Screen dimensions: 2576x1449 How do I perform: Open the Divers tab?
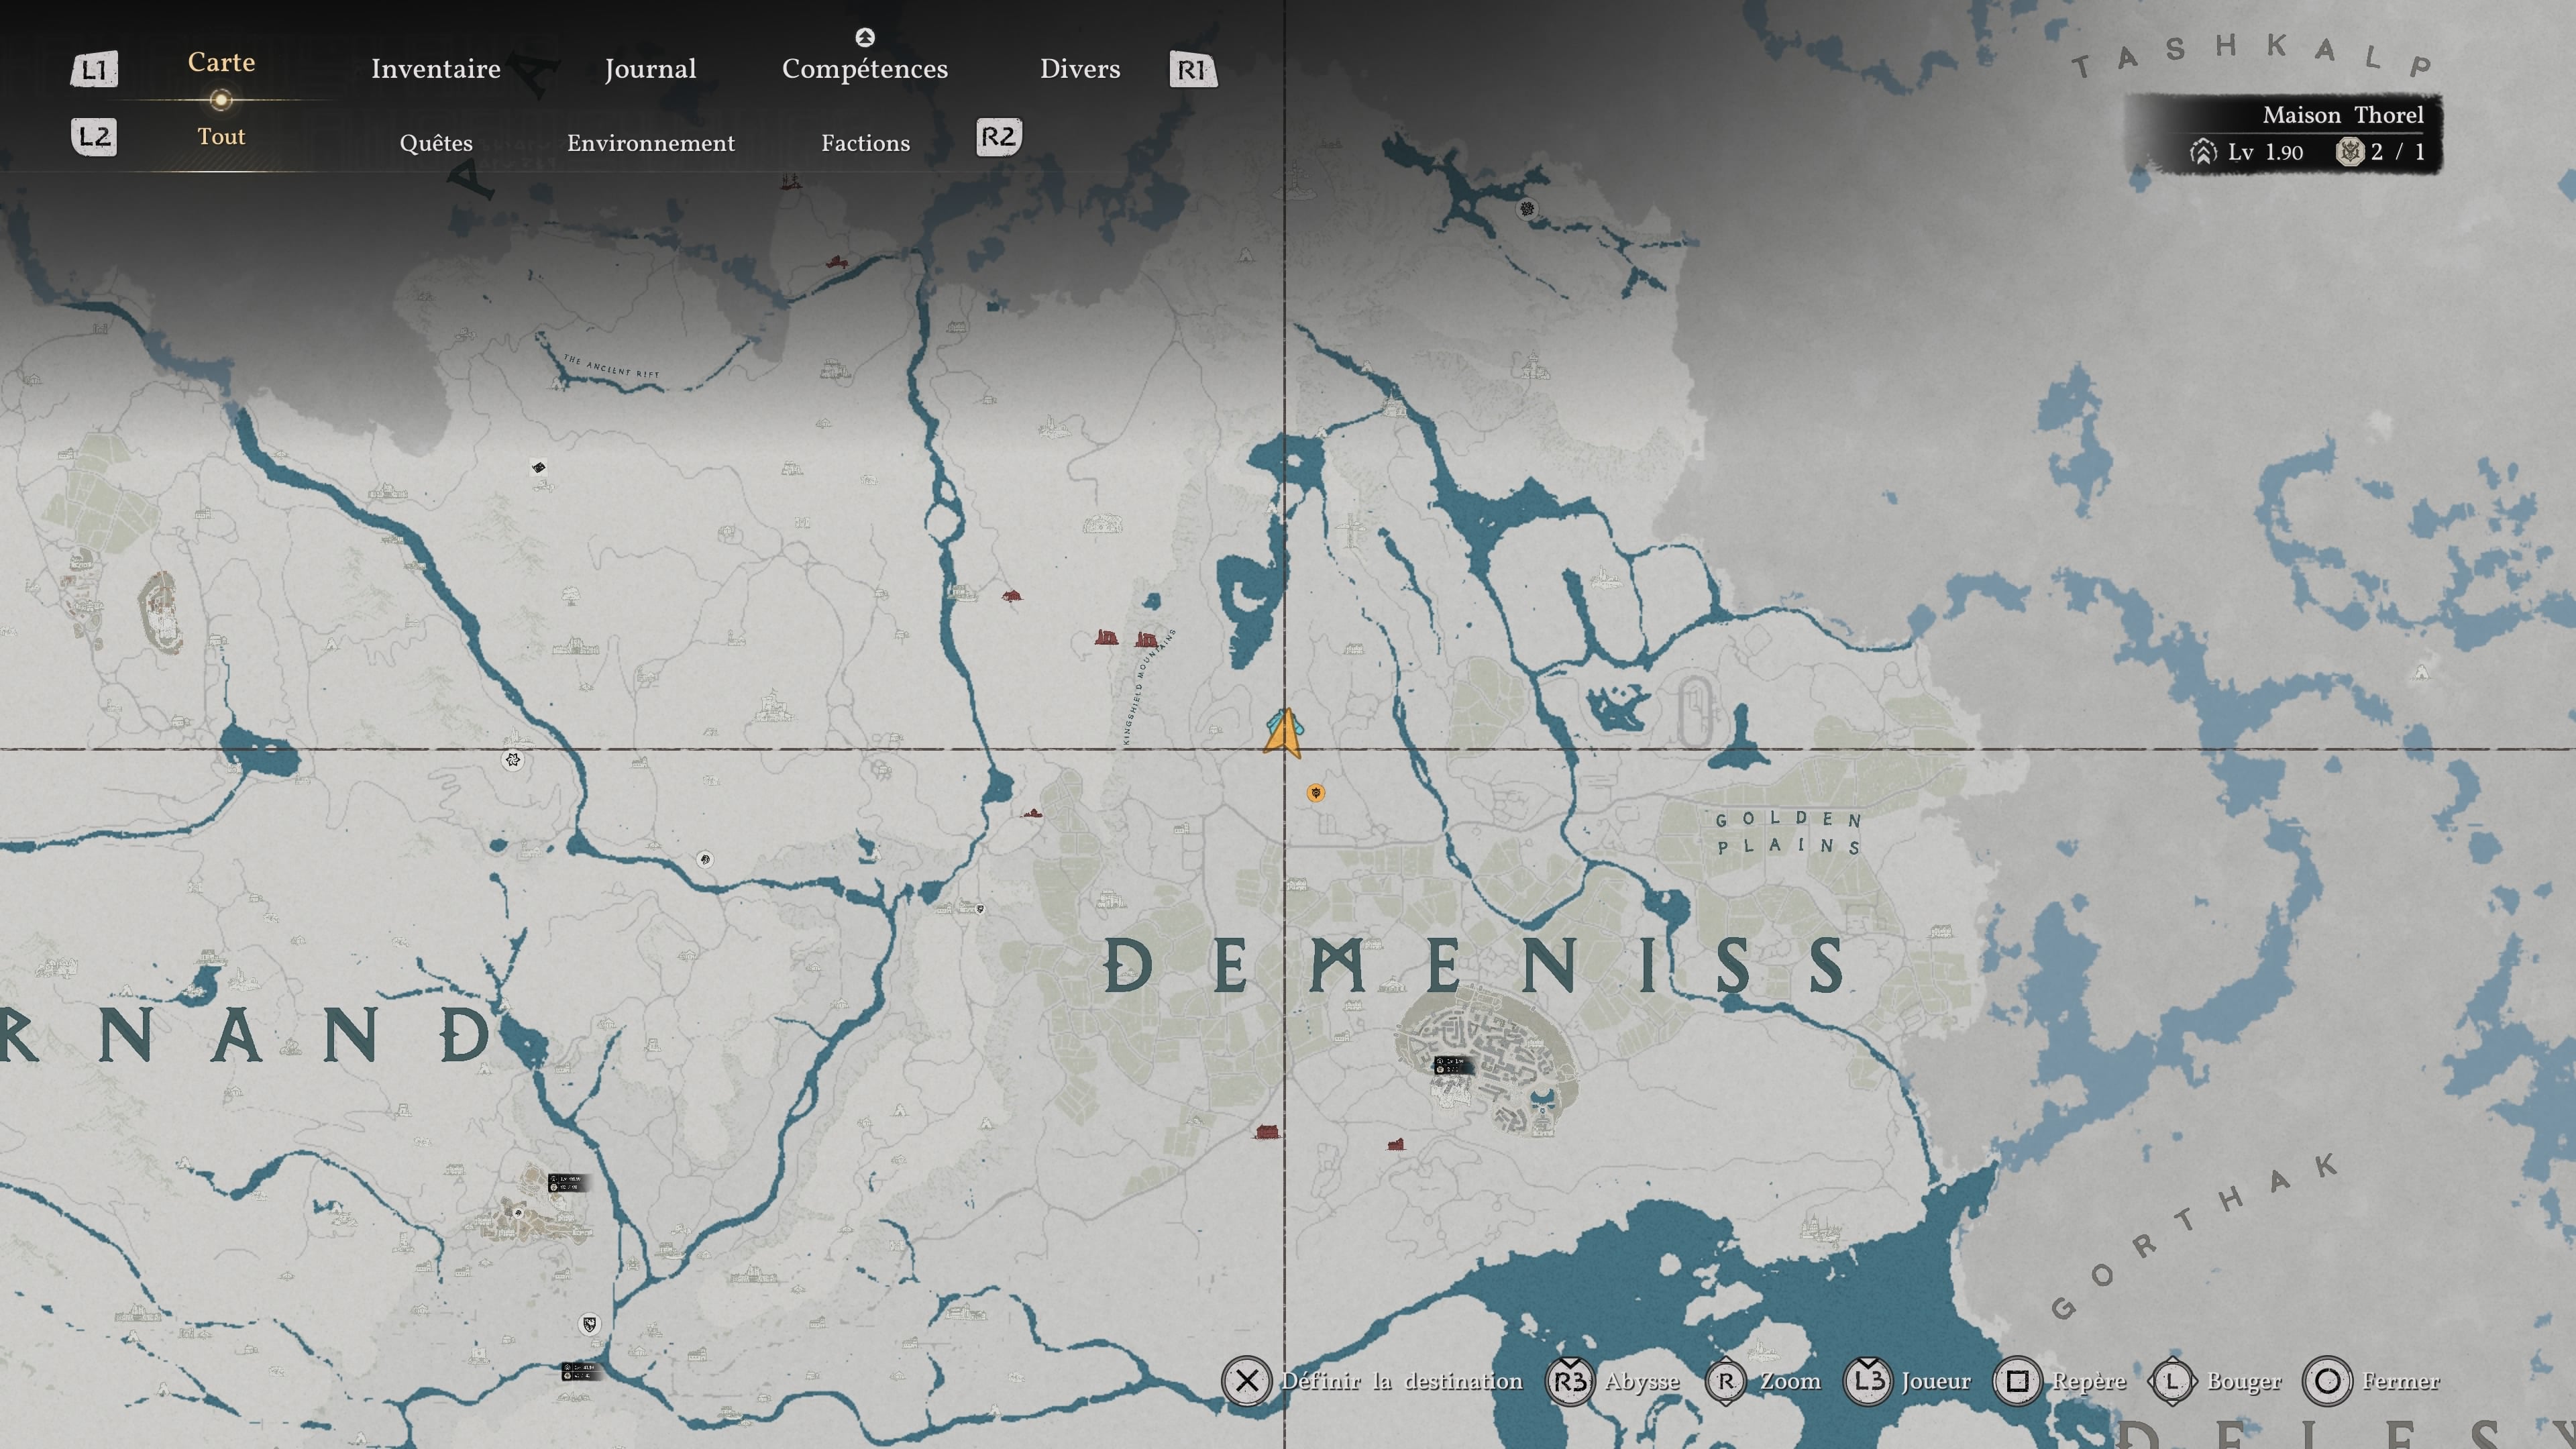1080,69
